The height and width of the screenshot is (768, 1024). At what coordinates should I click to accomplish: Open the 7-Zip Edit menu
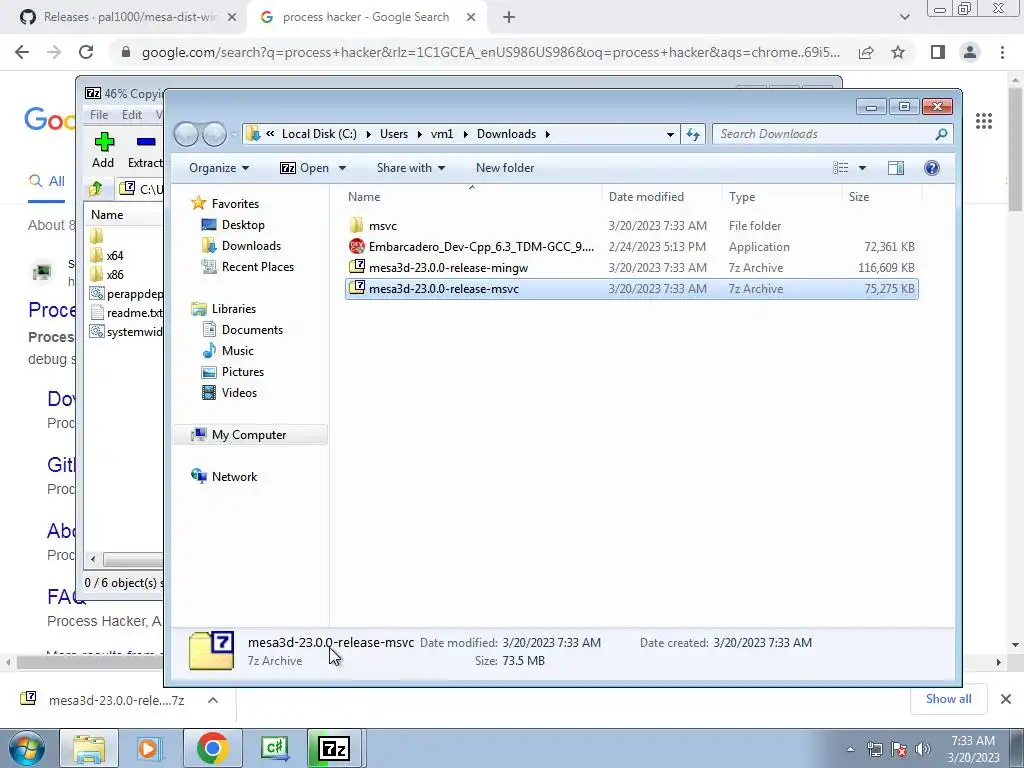(131, 115)
